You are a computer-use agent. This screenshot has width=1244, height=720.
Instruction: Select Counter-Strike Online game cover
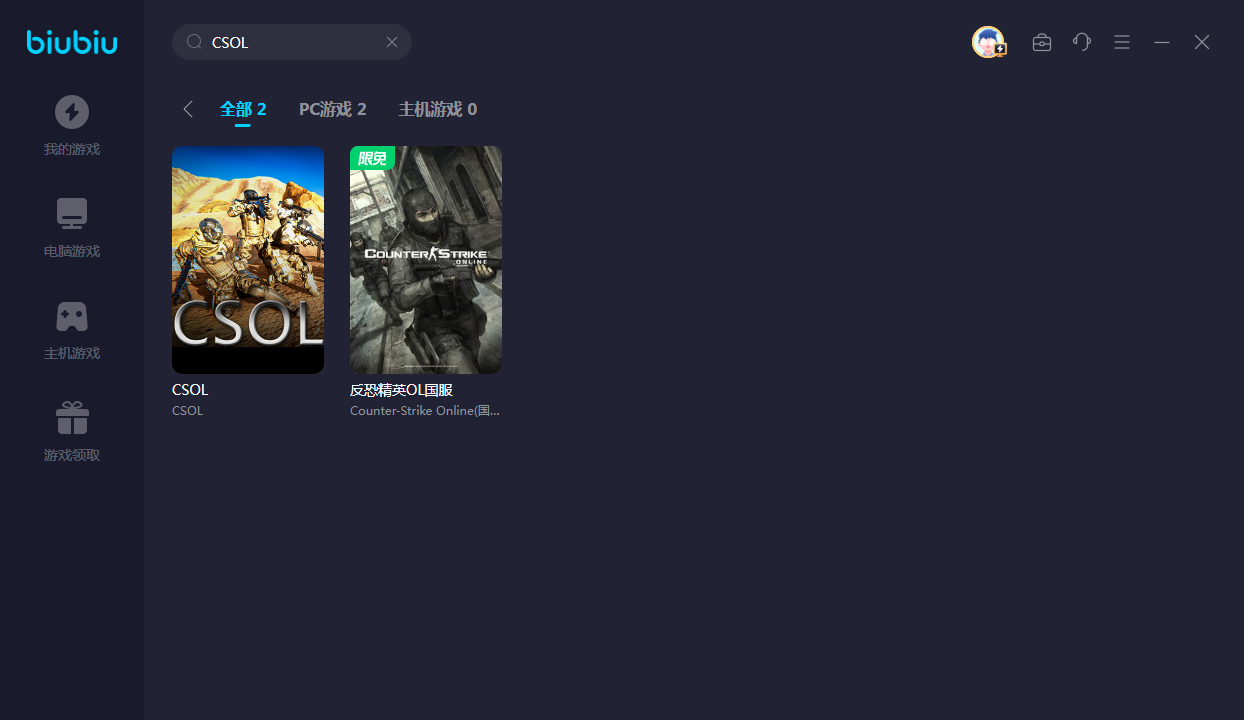(426, 260)
